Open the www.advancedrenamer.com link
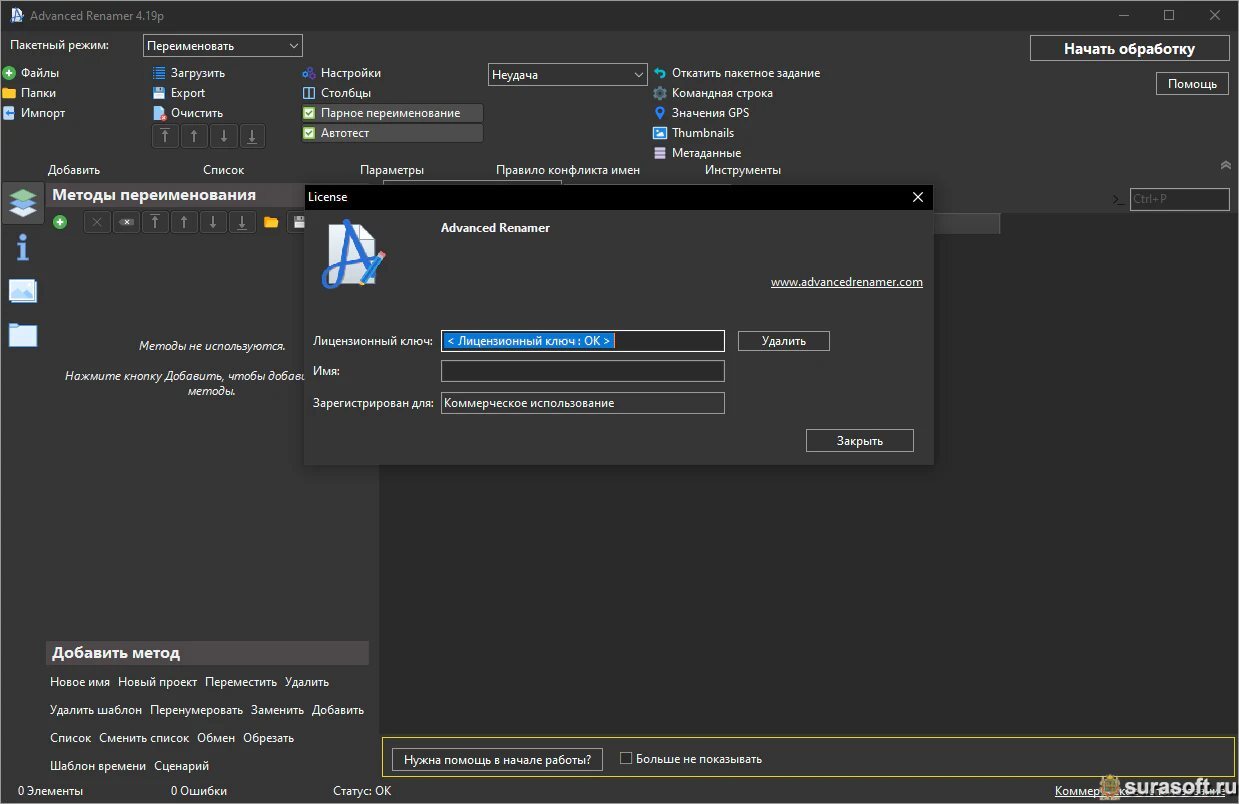This screenshot has height=804, width=1239. (846, 282)
